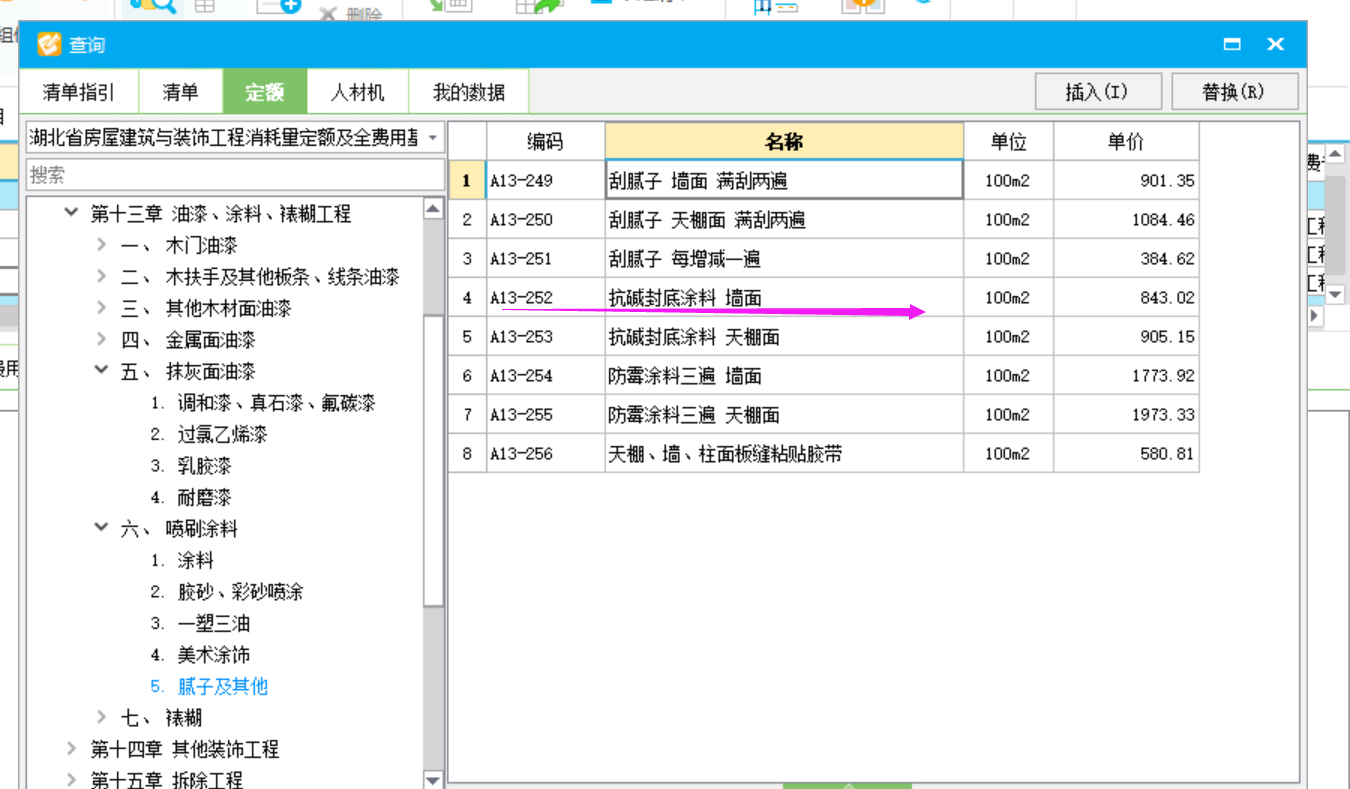The height and width of the screenshot is (789, 1350).
Task: Expand the 七、裱糊 node
Action: click(x=102, y=717)
